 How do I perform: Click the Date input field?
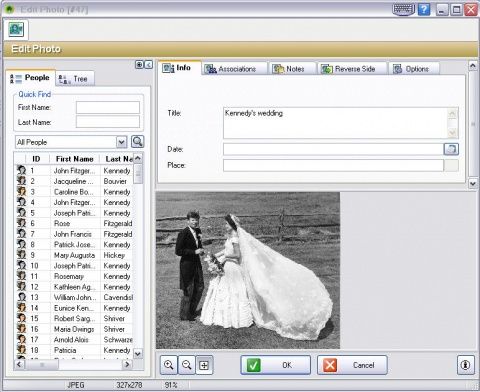[333, 149]
